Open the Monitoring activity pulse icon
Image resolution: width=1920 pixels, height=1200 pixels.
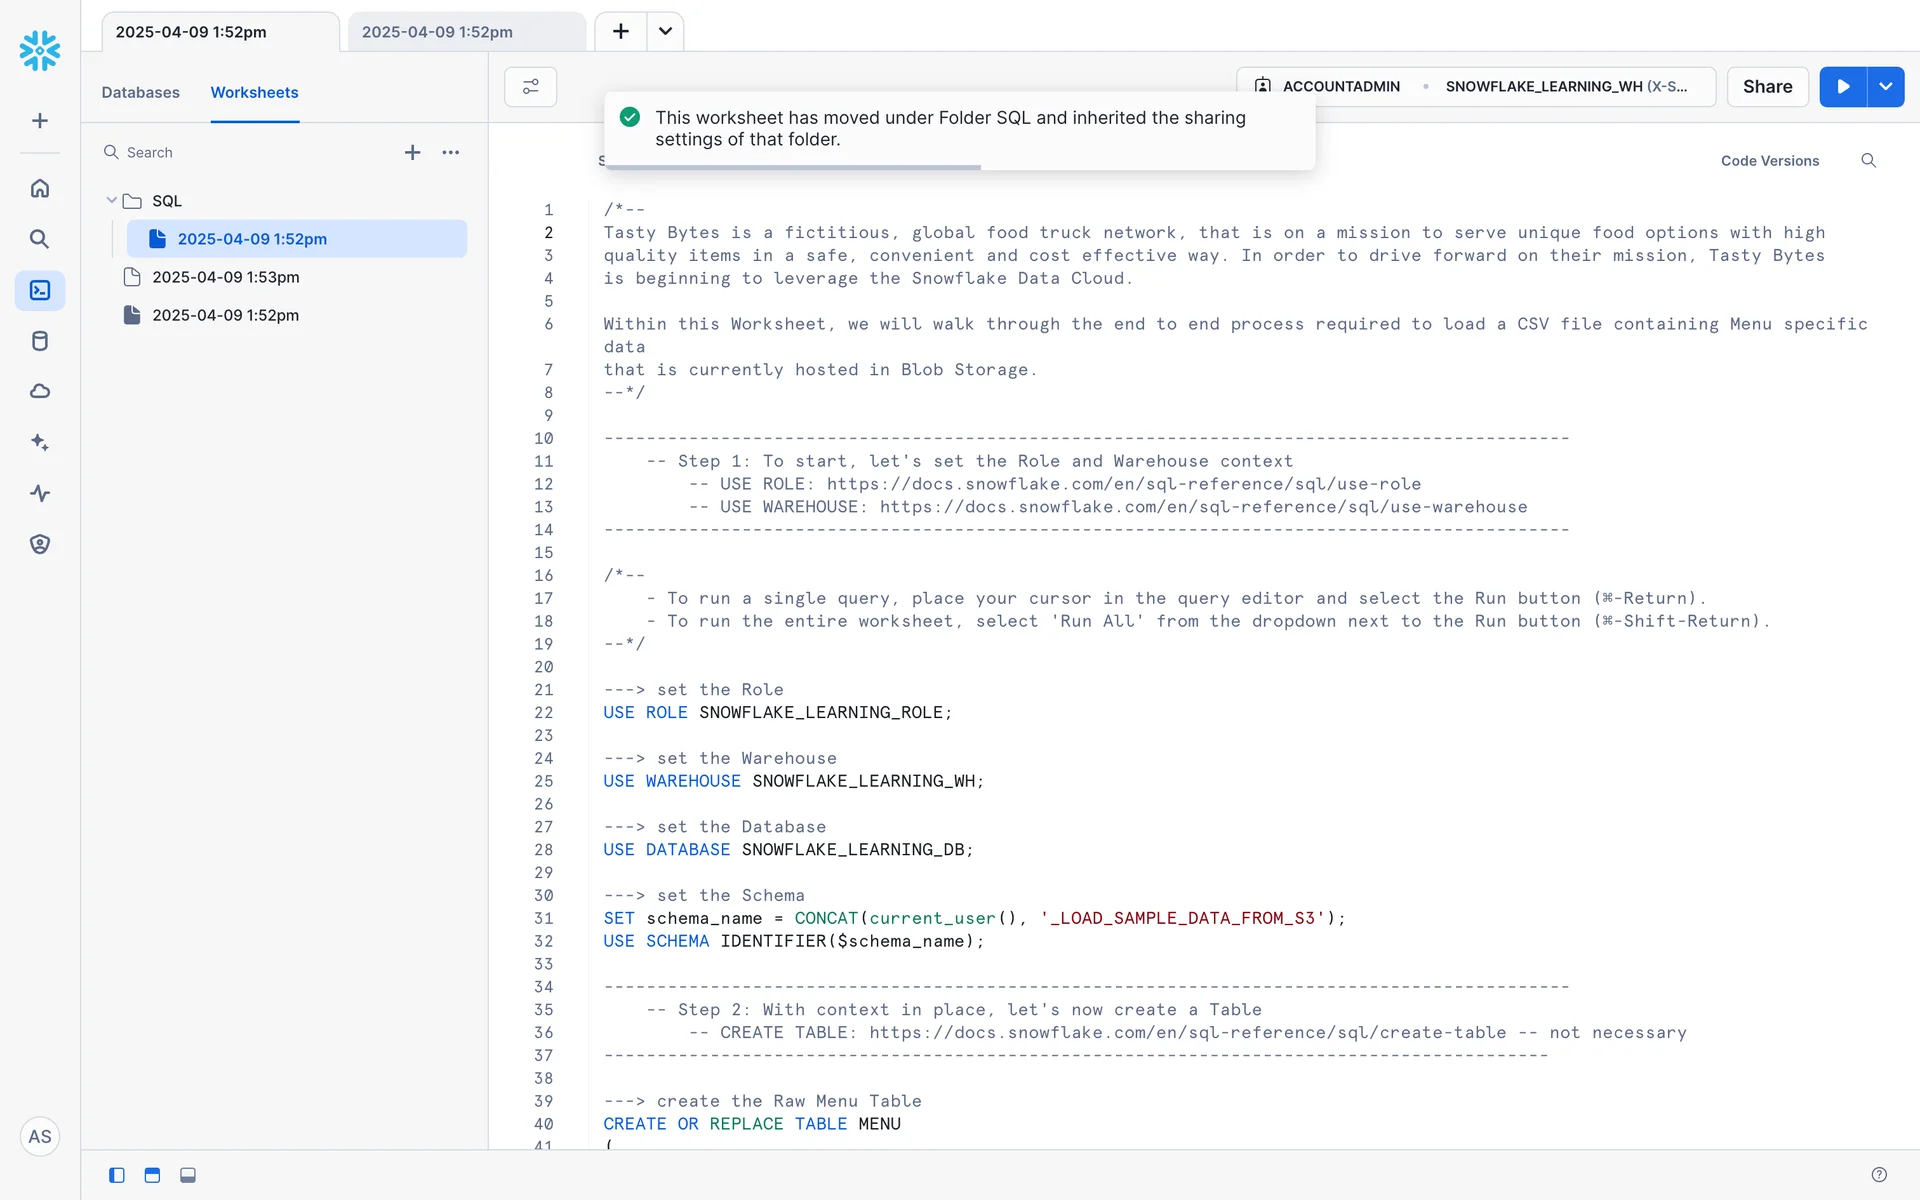pos(40,493)
